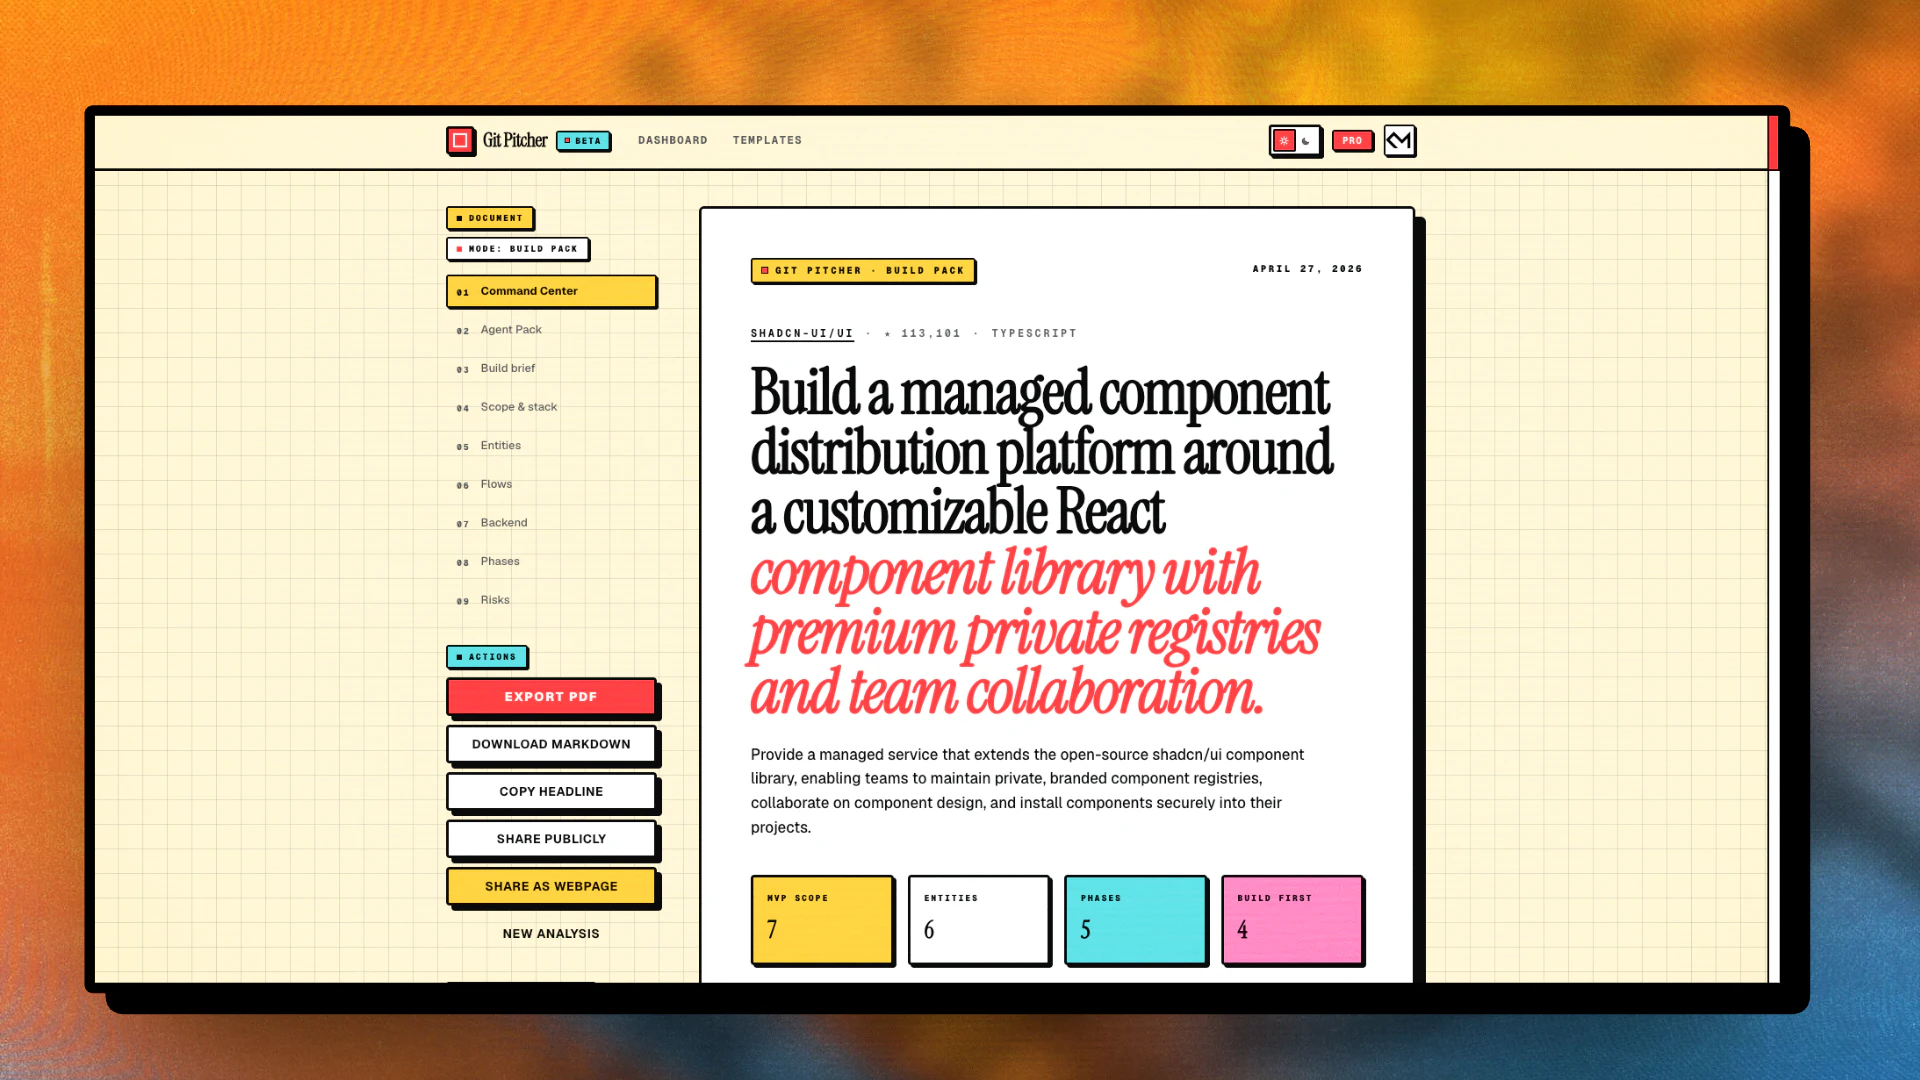Open the mail/newsletter icon at top right

pos(1399,140)
